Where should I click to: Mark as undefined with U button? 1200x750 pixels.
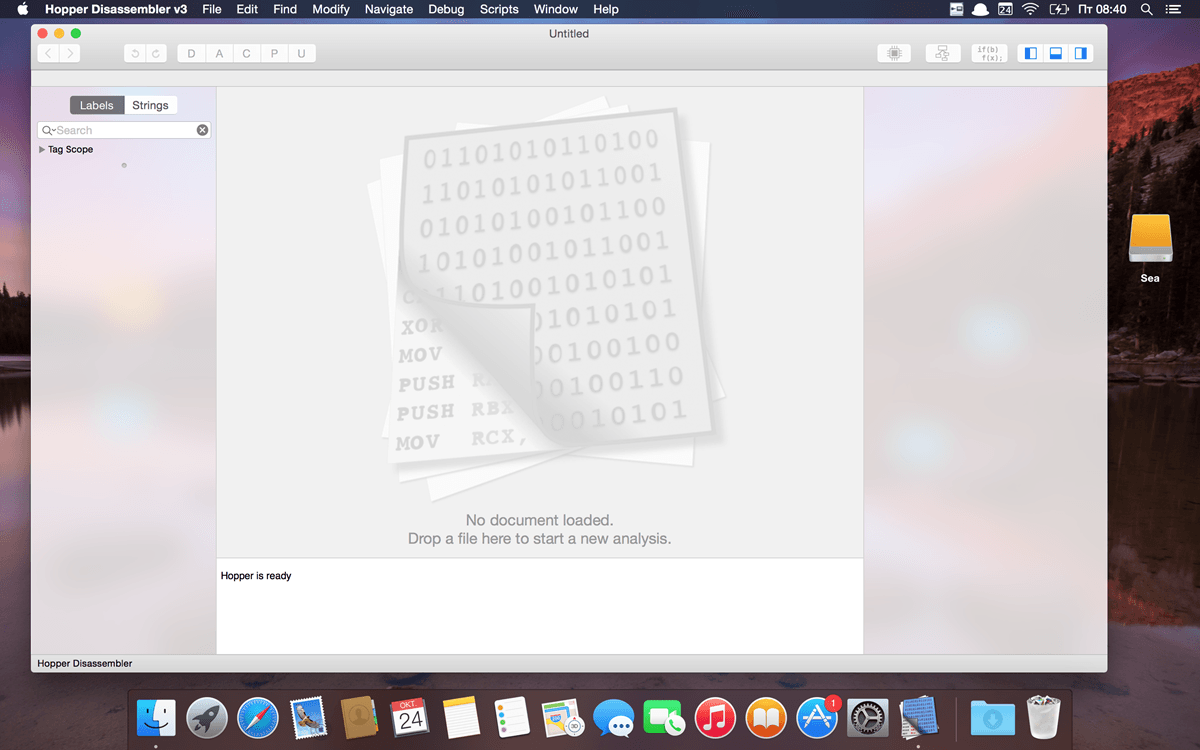click(302, 53)
